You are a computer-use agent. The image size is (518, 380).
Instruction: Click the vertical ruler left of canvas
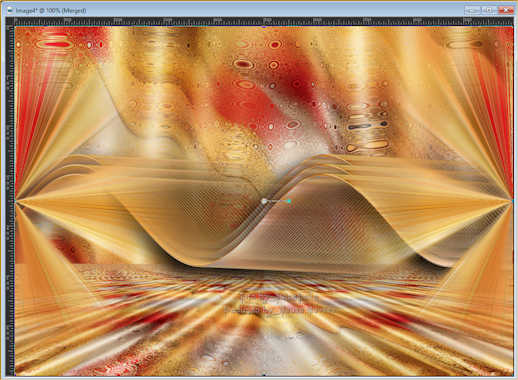[10, 201]
